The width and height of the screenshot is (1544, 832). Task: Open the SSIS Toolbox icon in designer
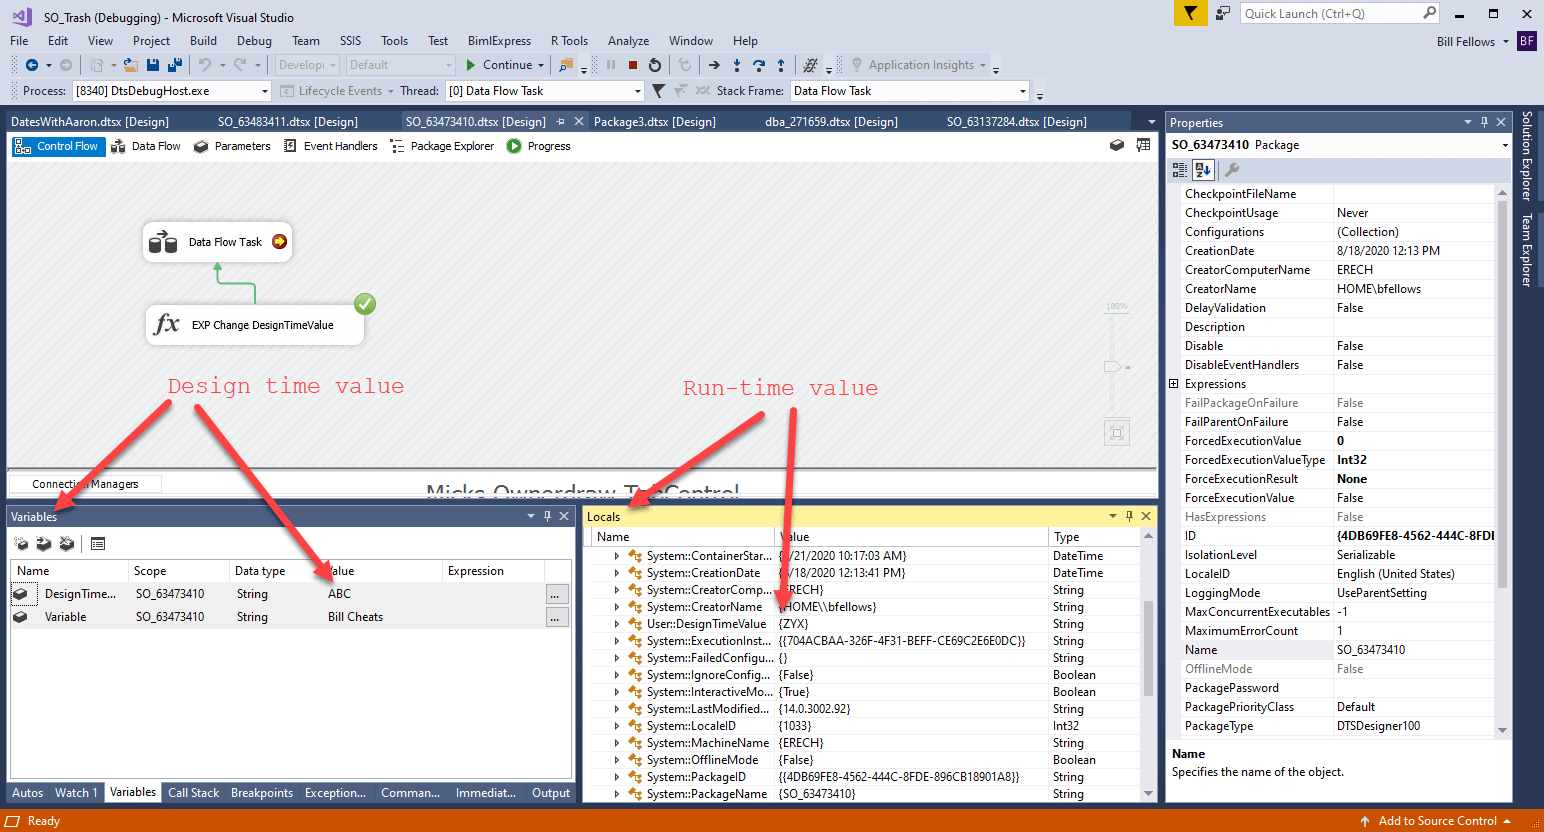point(1117,146)
